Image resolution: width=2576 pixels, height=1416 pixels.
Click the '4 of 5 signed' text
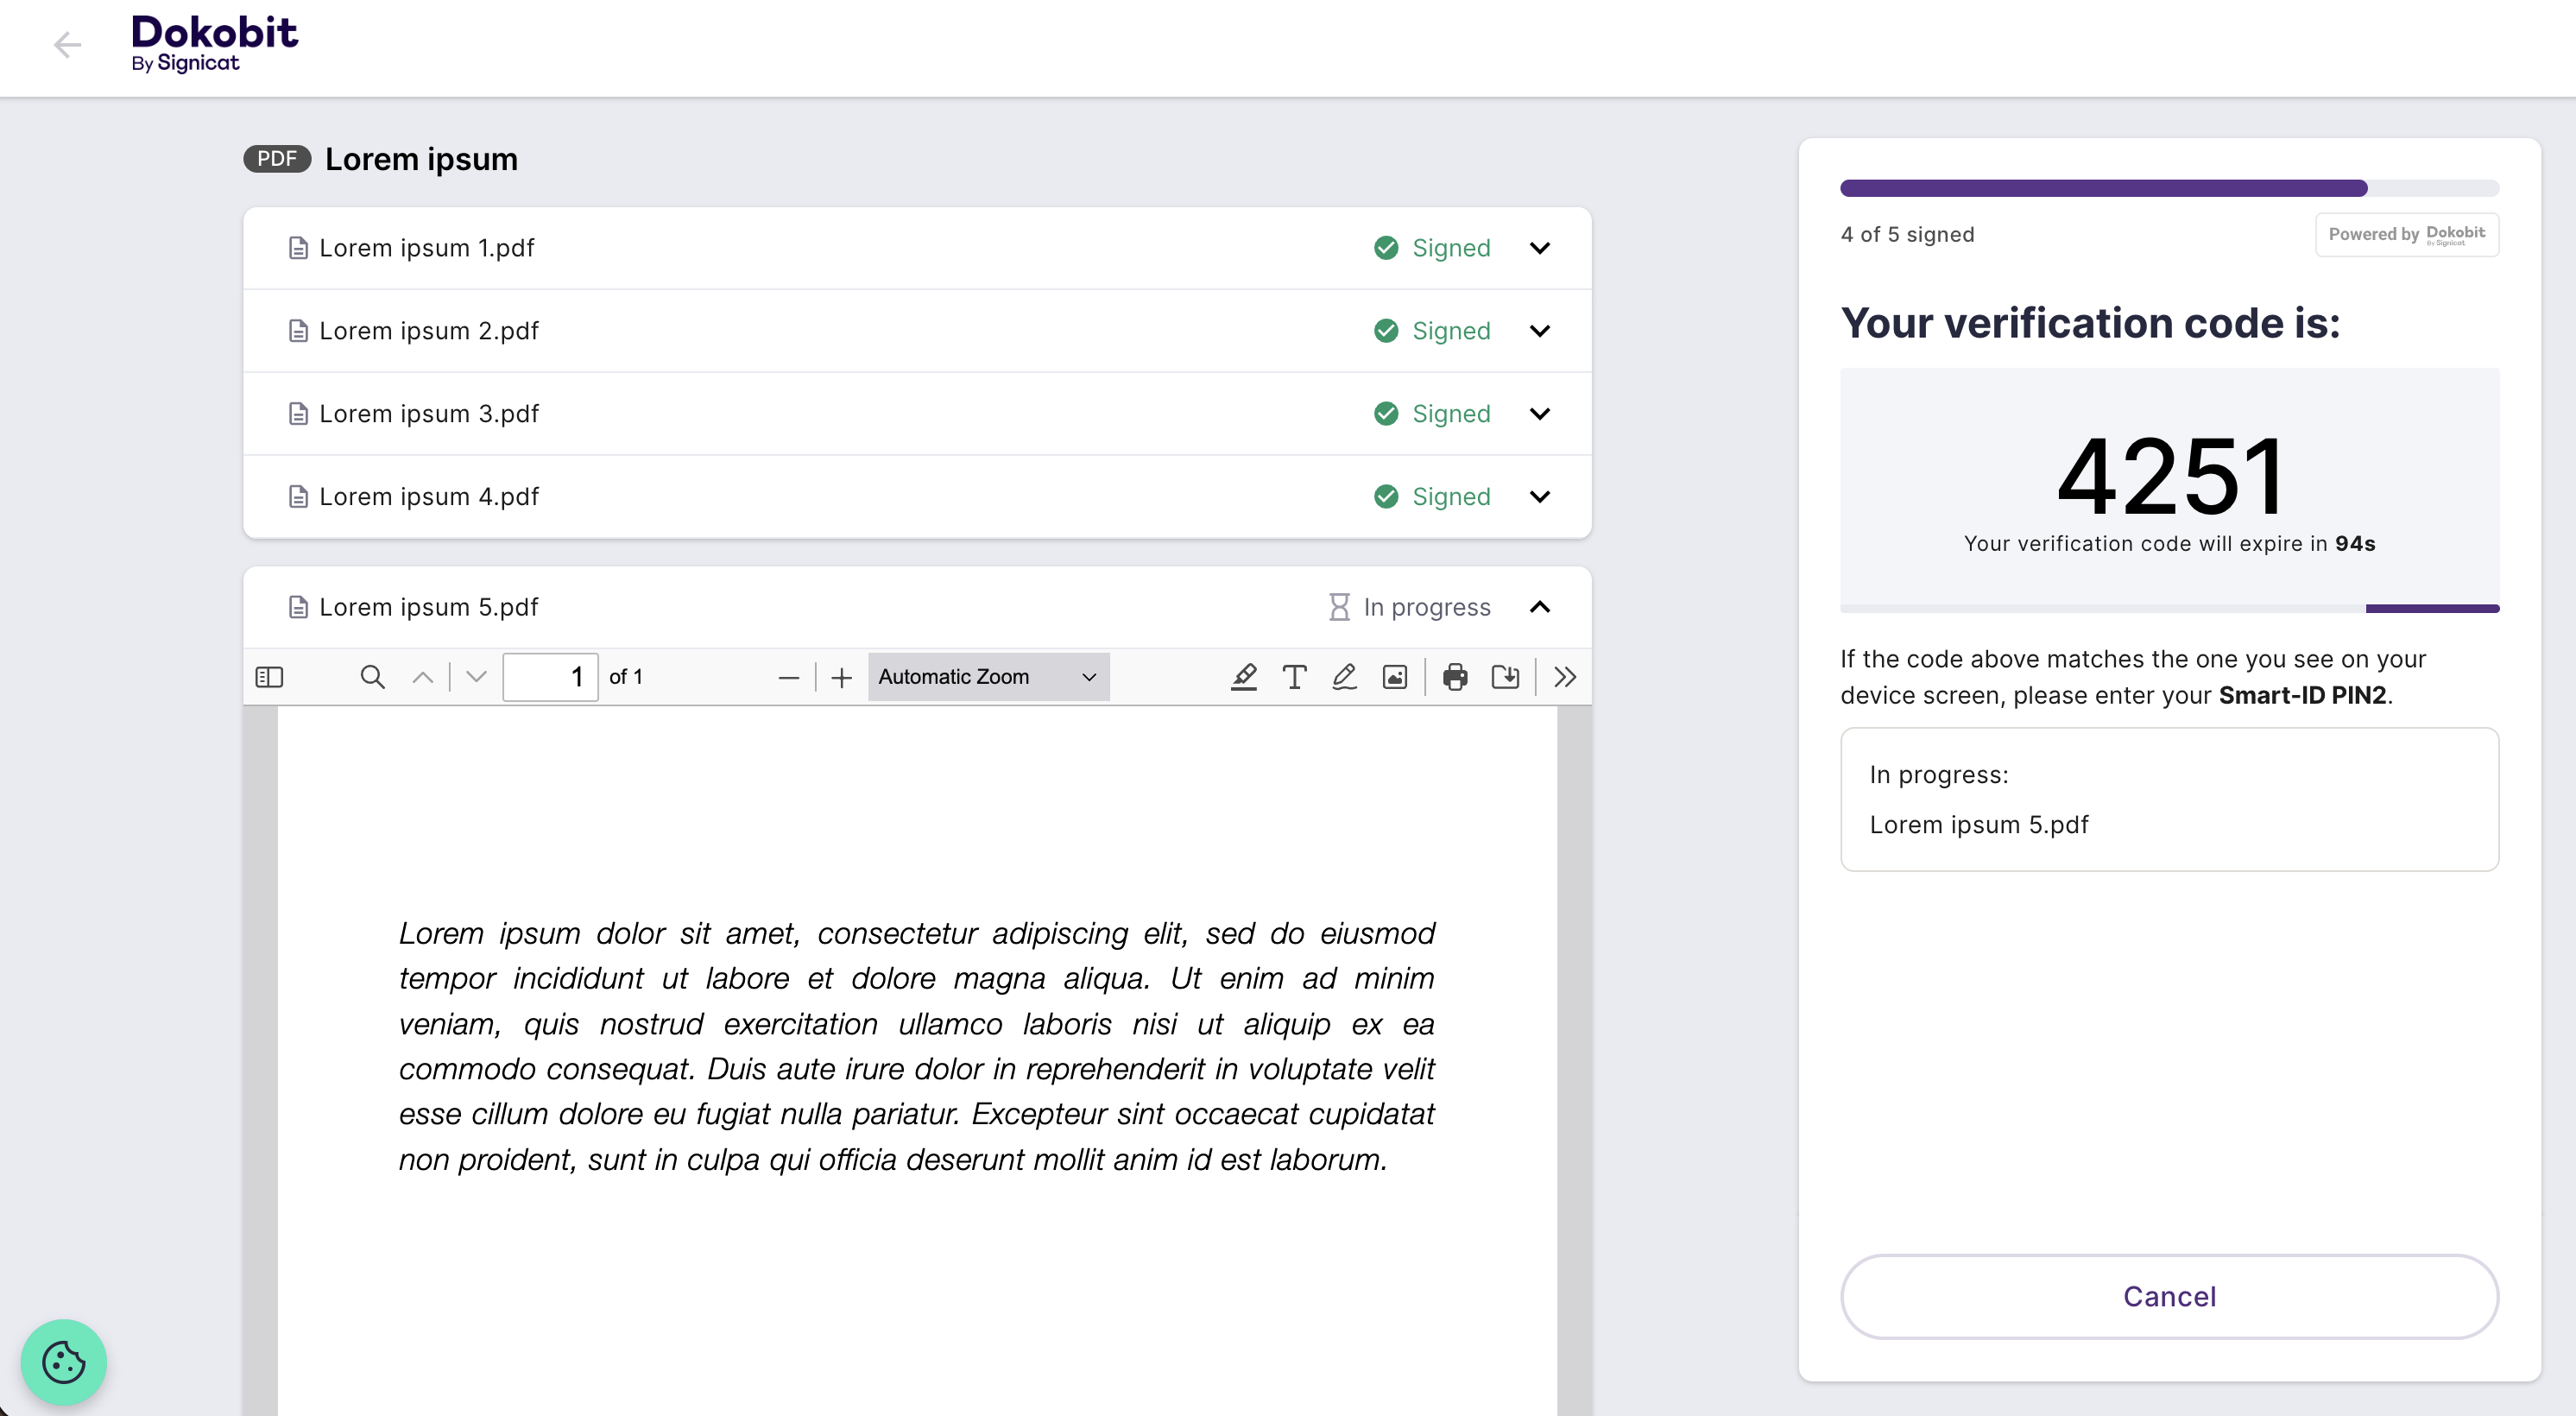tap(1907, 235)
